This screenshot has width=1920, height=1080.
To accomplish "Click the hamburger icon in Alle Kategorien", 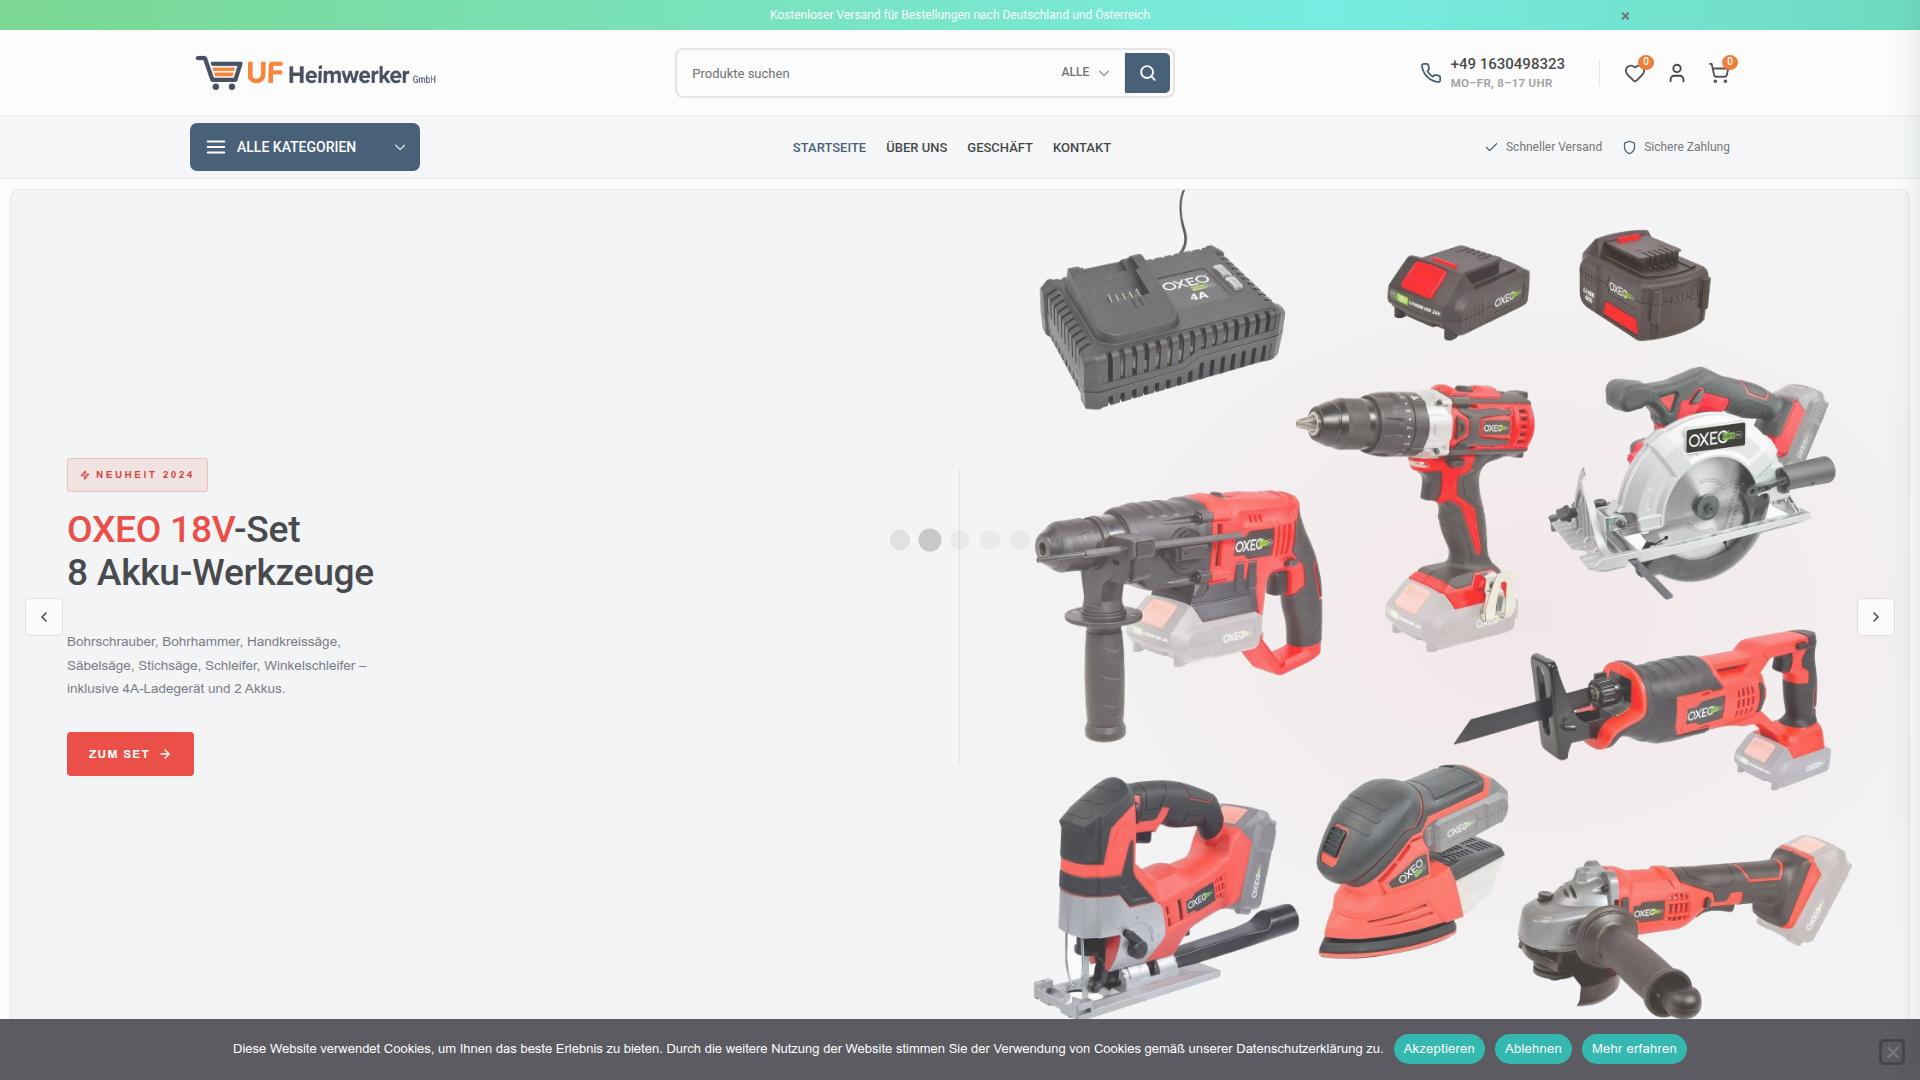I will coord(216,147).
